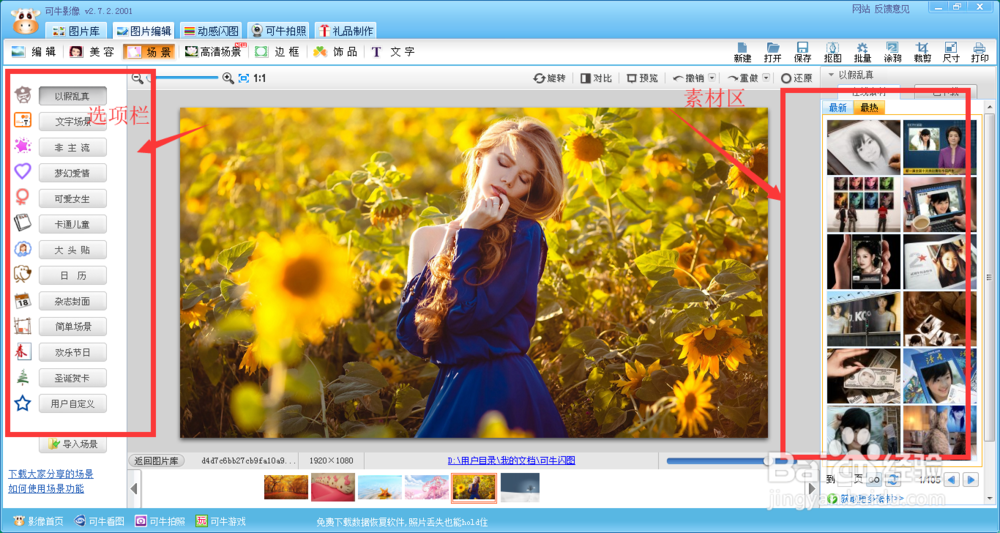The width and height of the screenshot is (1000, 533).
Task: Select the autumn trees filmstrip thumbnail
Action: [286, 488]
